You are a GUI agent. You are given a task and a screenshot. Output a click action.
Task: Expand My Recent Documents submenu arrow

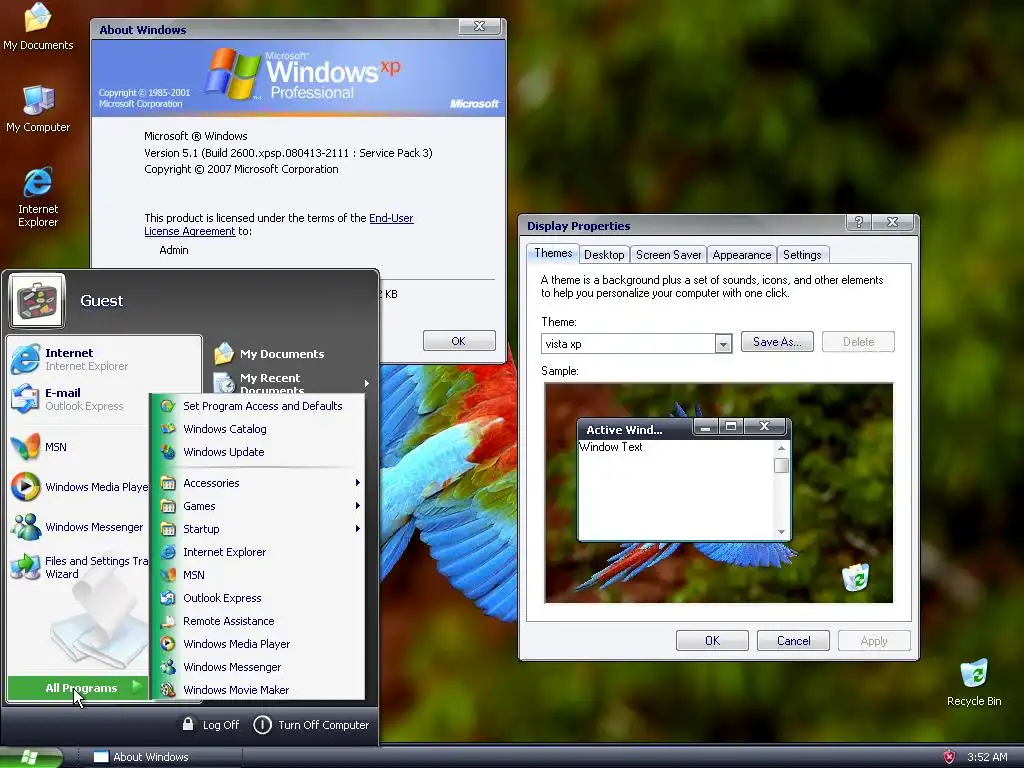(x=366, y=383)
